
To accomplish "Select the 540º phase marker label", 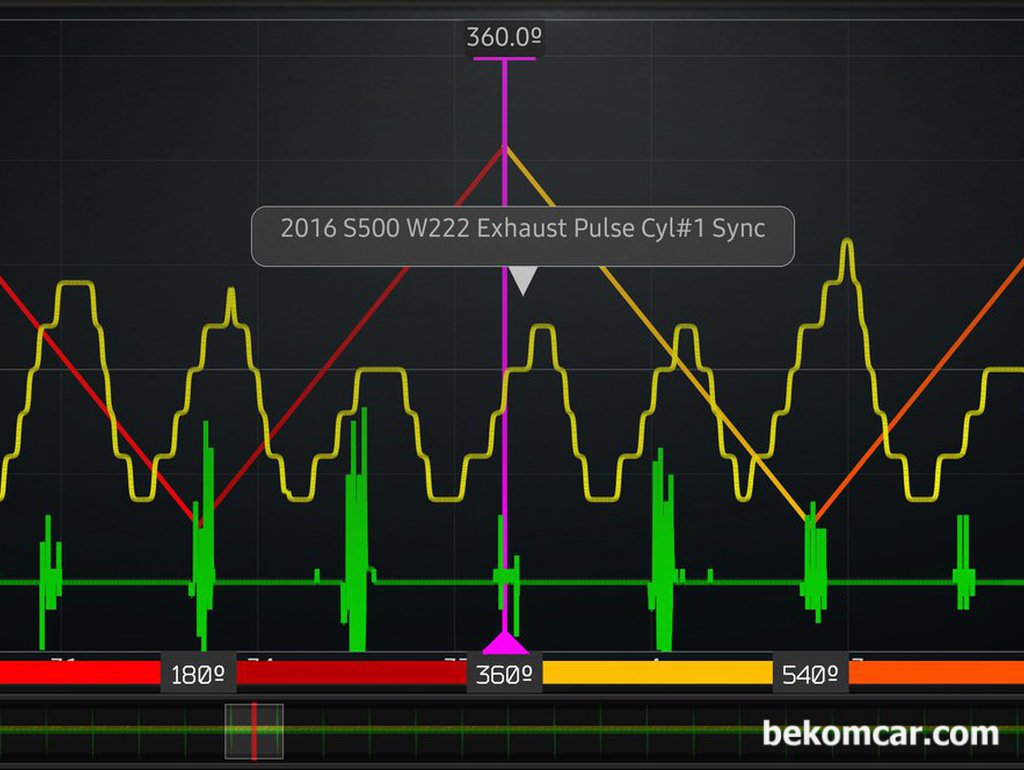I will tap(810, 674).
